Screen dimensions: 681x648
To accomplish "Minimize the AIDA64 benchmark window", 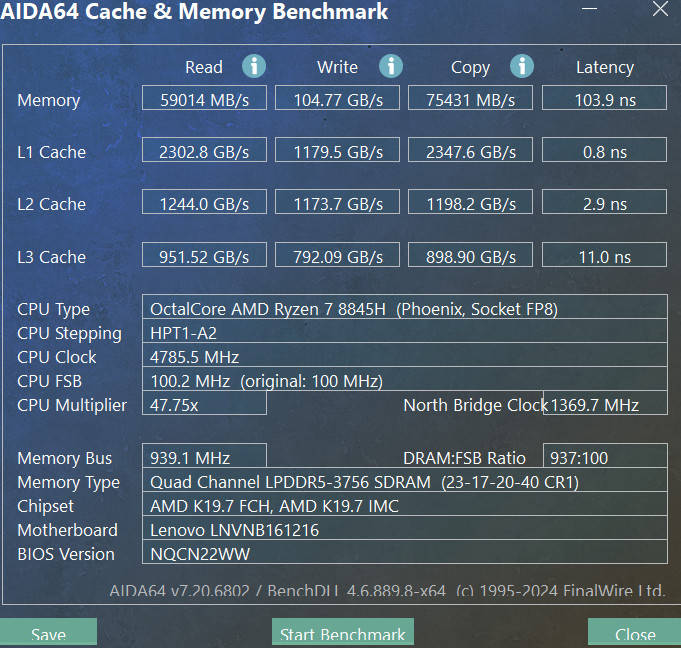I will point(589,9).
